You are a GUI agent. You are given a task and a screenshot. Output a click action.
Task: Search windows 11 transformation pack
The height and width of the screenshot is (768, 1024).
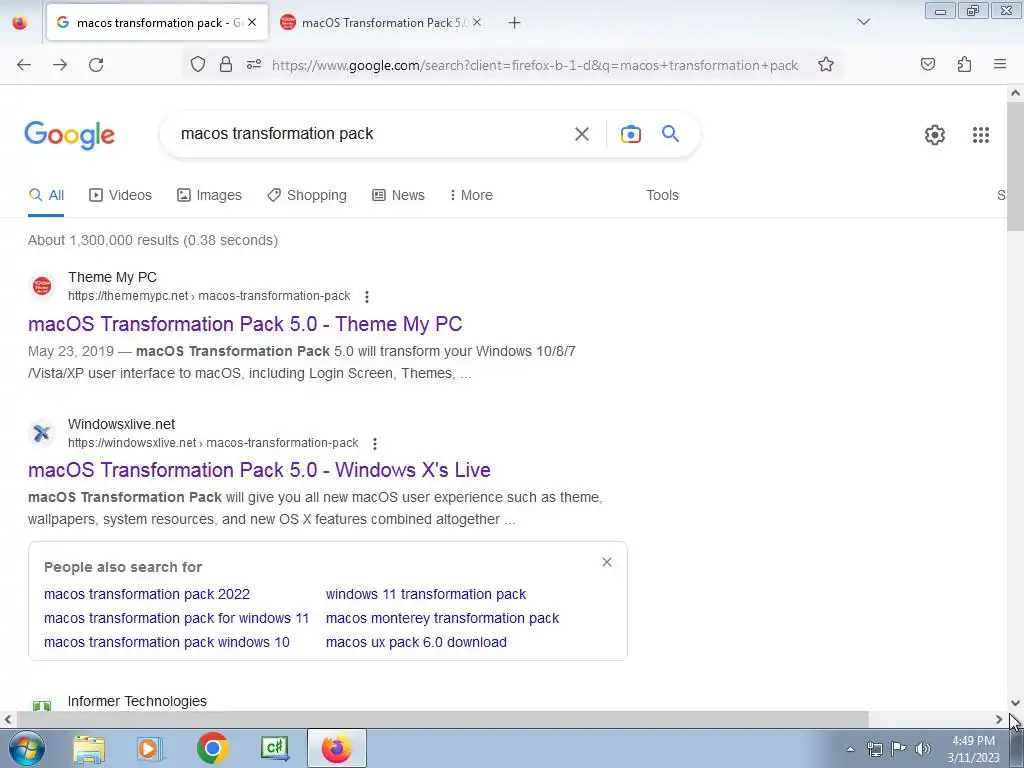(426, 594)
